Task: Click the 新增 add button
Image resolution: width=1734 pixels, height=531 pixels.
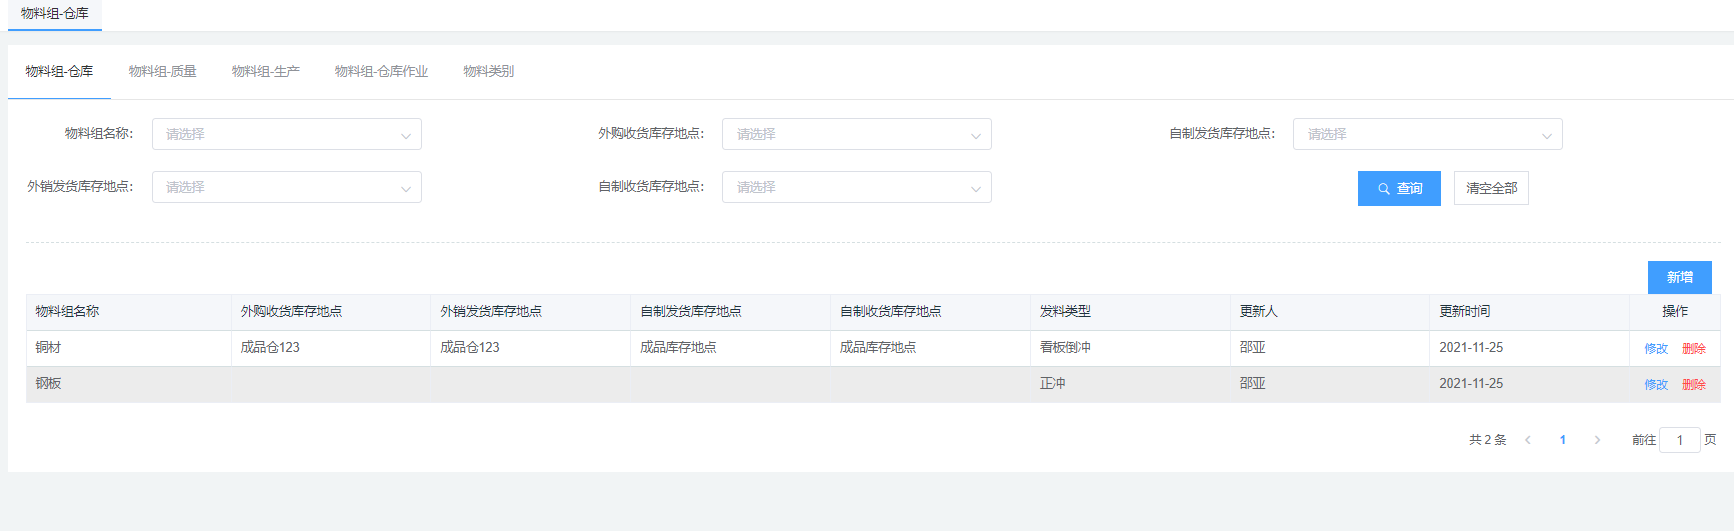Action: tap(1679, 277)
